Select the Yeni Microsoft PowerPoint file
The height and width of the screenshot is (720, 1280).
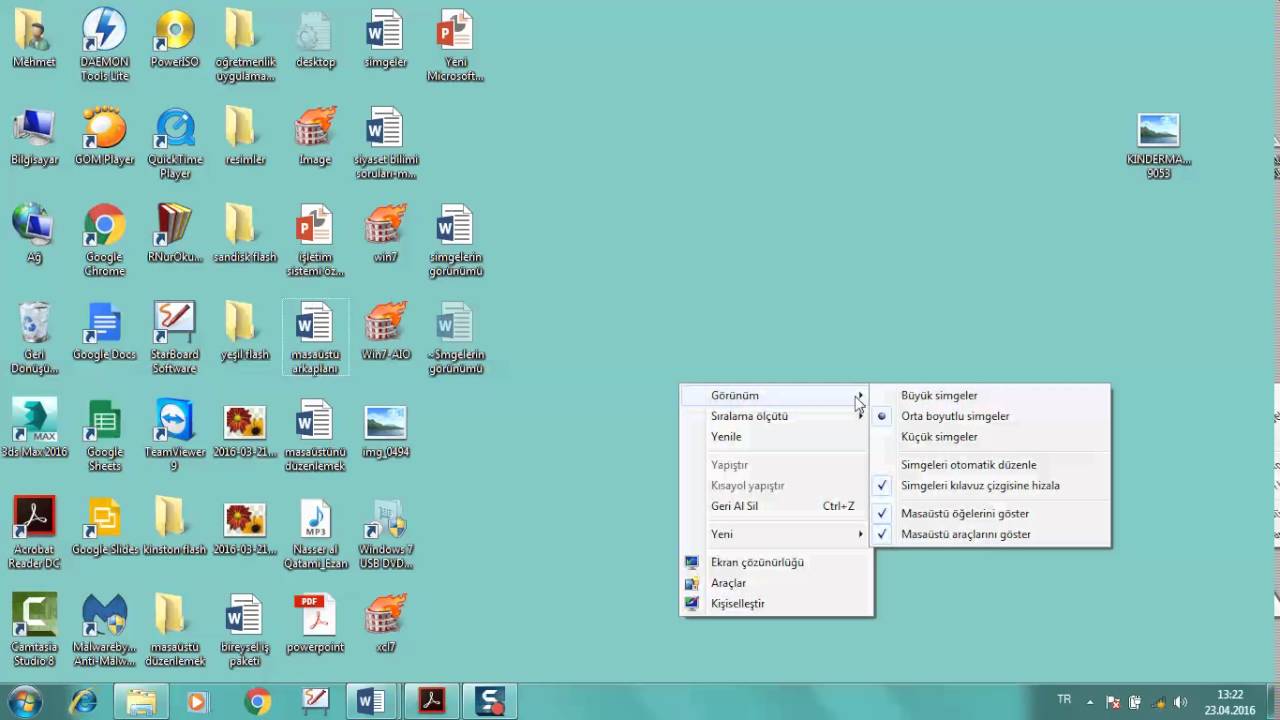[x=455, y=45]
